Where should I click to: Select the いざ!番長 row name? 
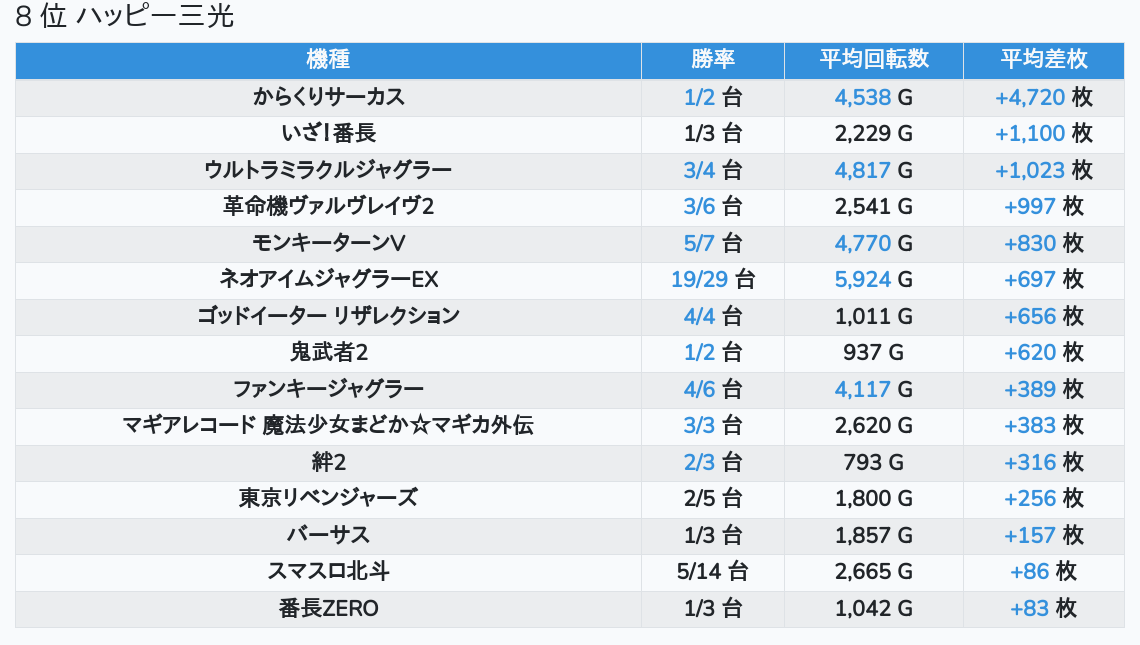328,133
